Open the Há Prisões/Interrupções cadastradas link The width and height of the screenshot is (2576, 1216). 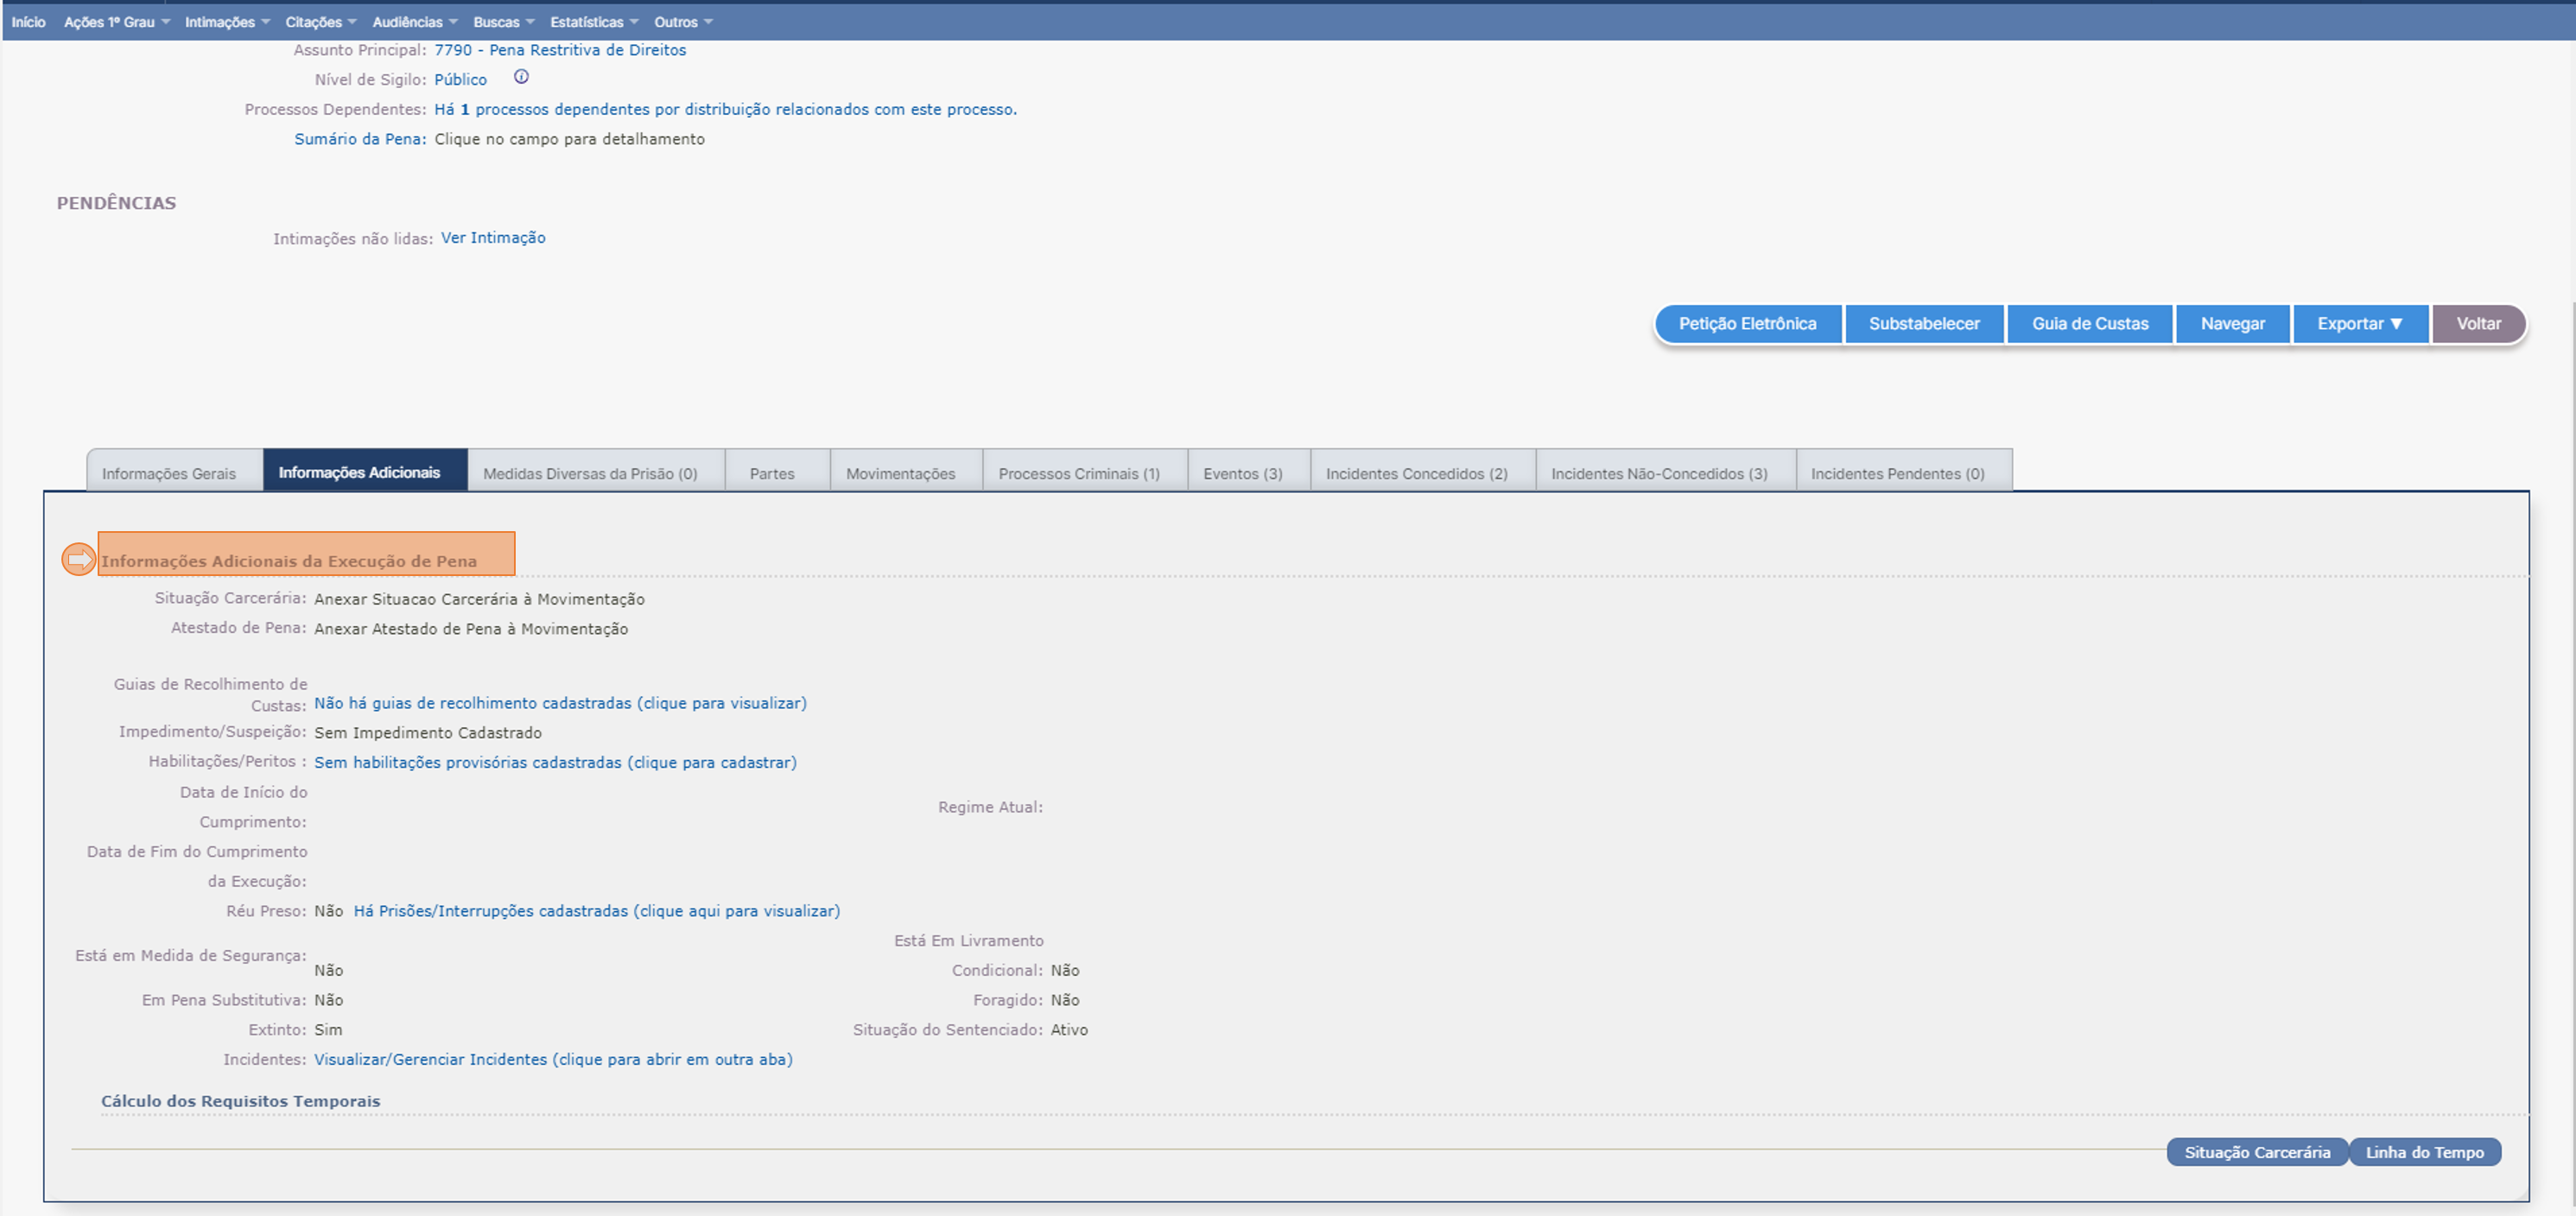[x=597, y=911]
